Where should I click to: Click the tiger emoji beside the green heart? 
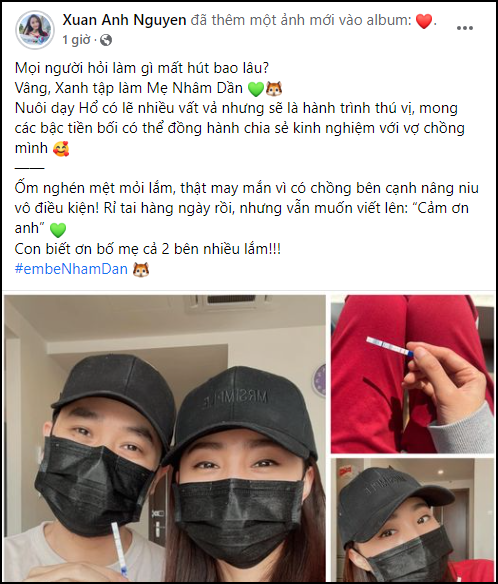(x=274, y=89)
